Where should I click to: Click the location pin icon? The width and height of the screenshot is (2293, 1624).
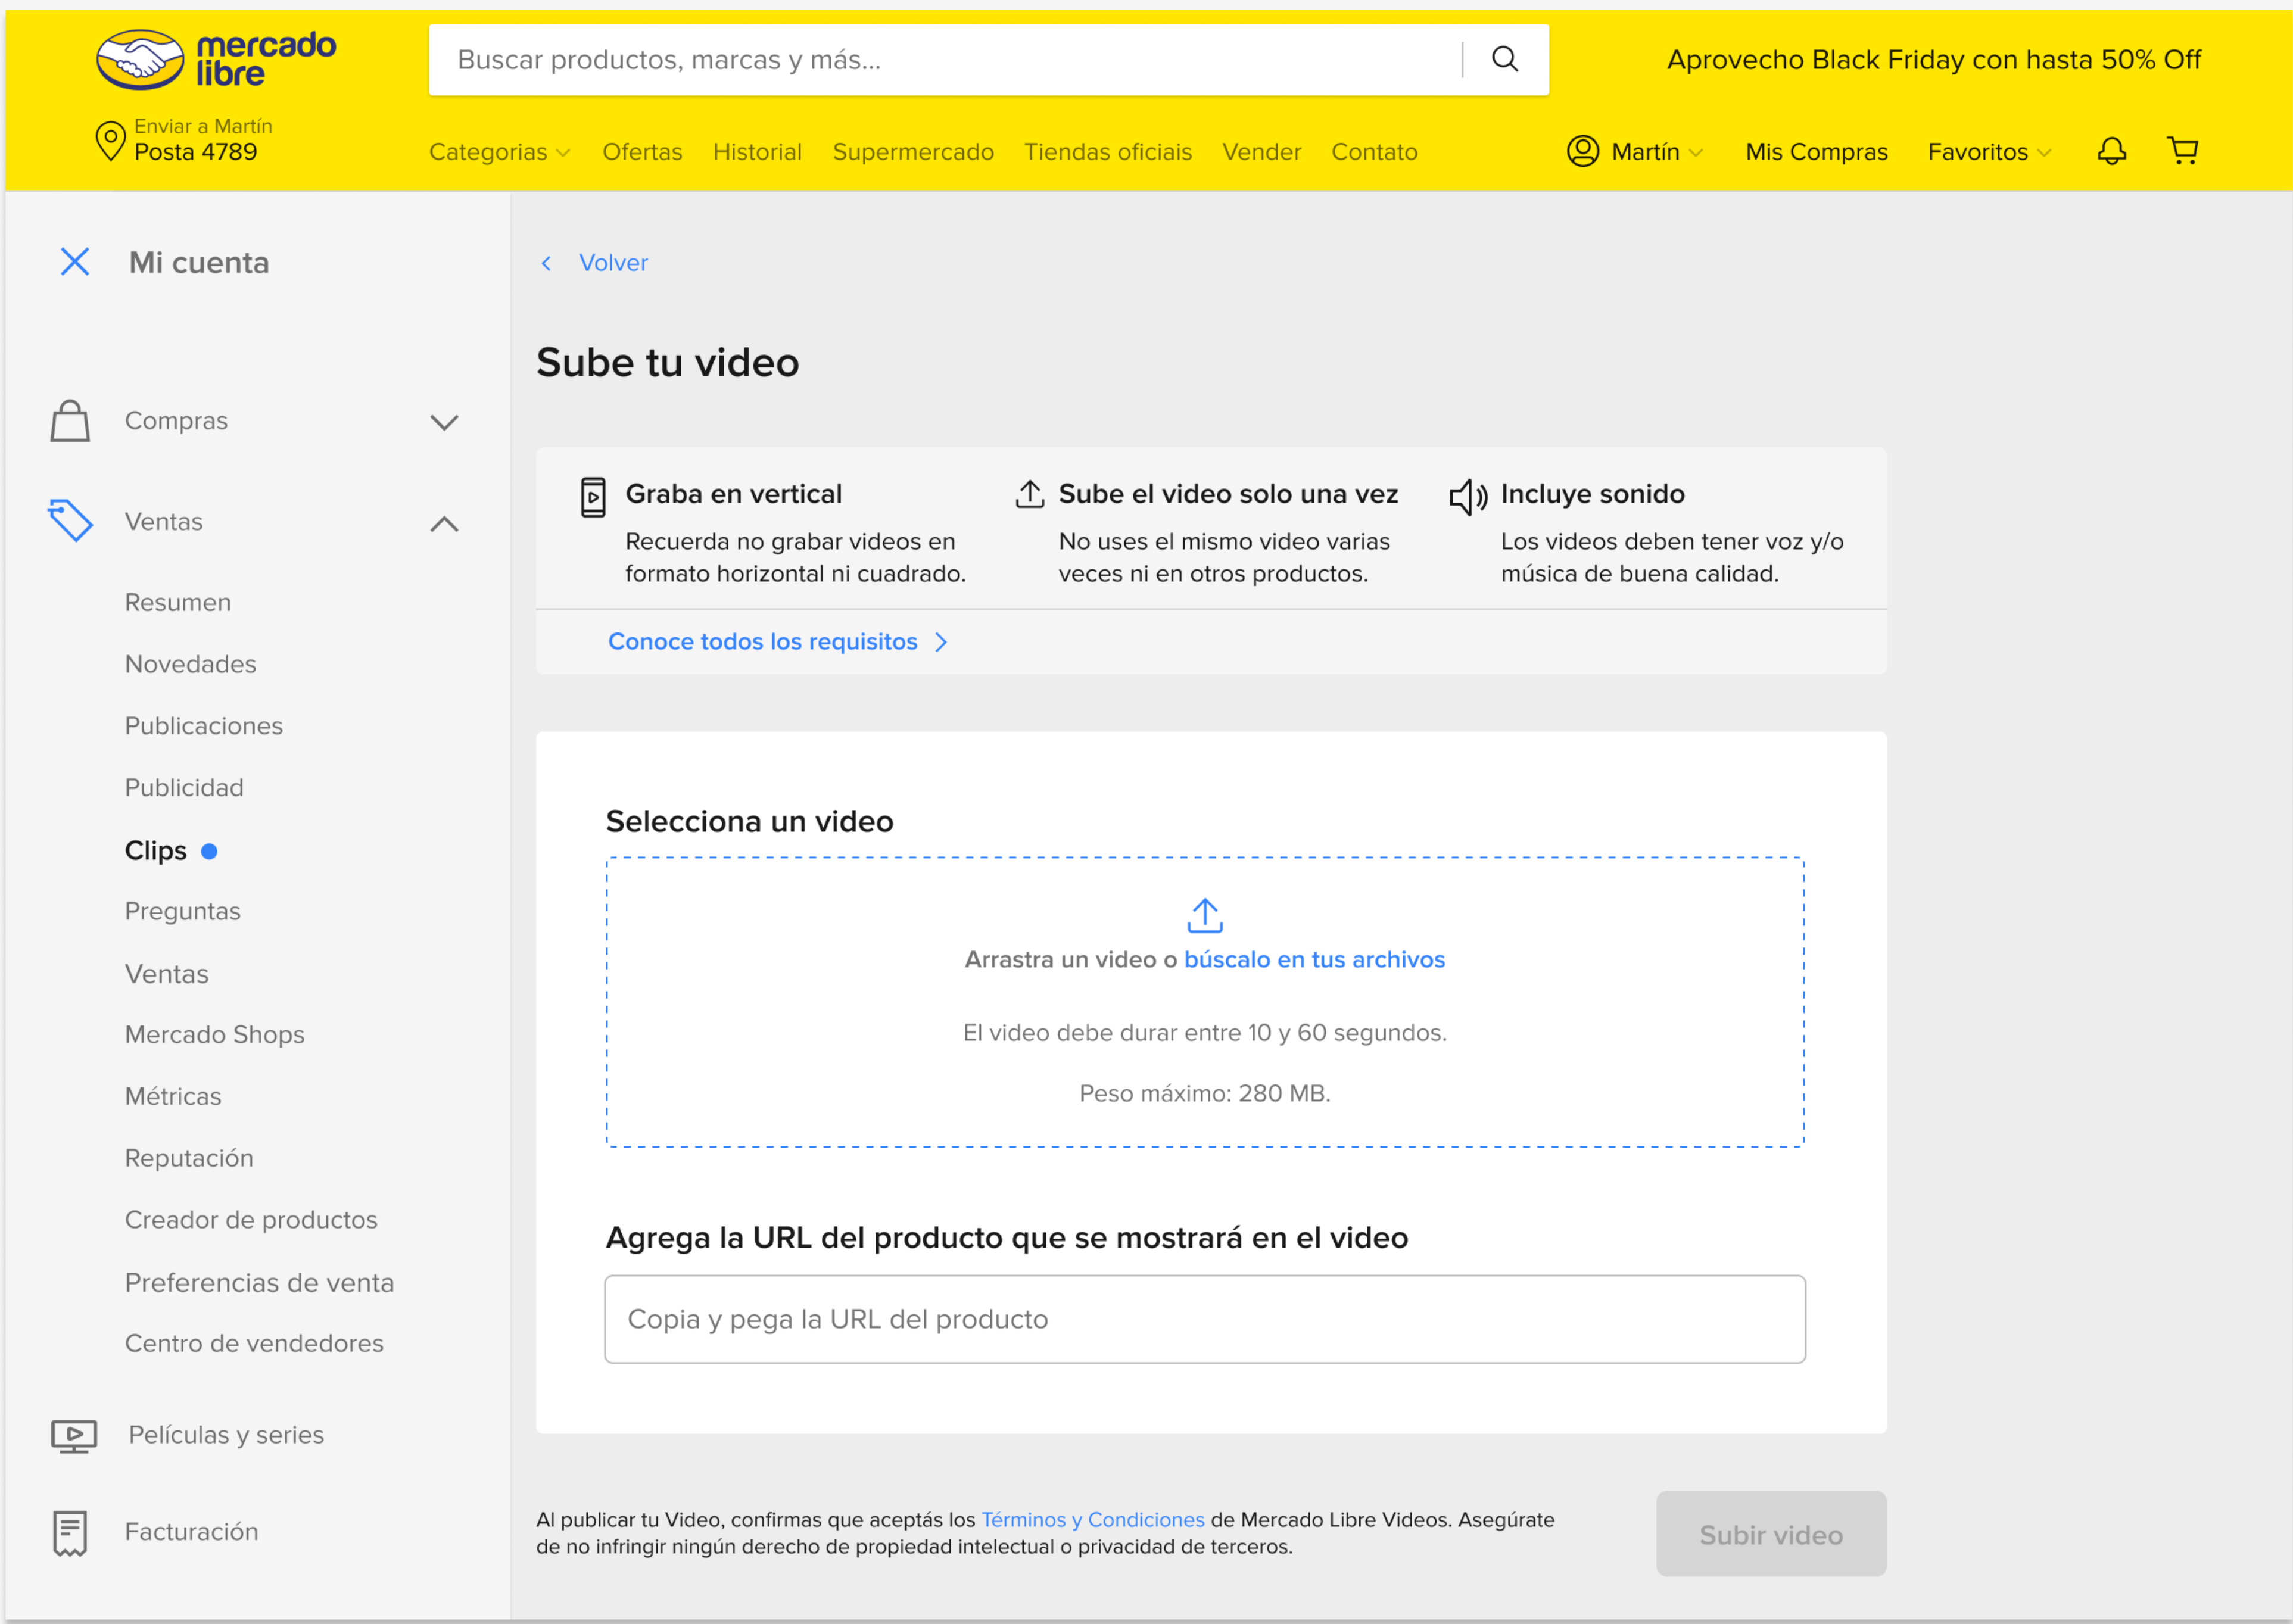110,141
